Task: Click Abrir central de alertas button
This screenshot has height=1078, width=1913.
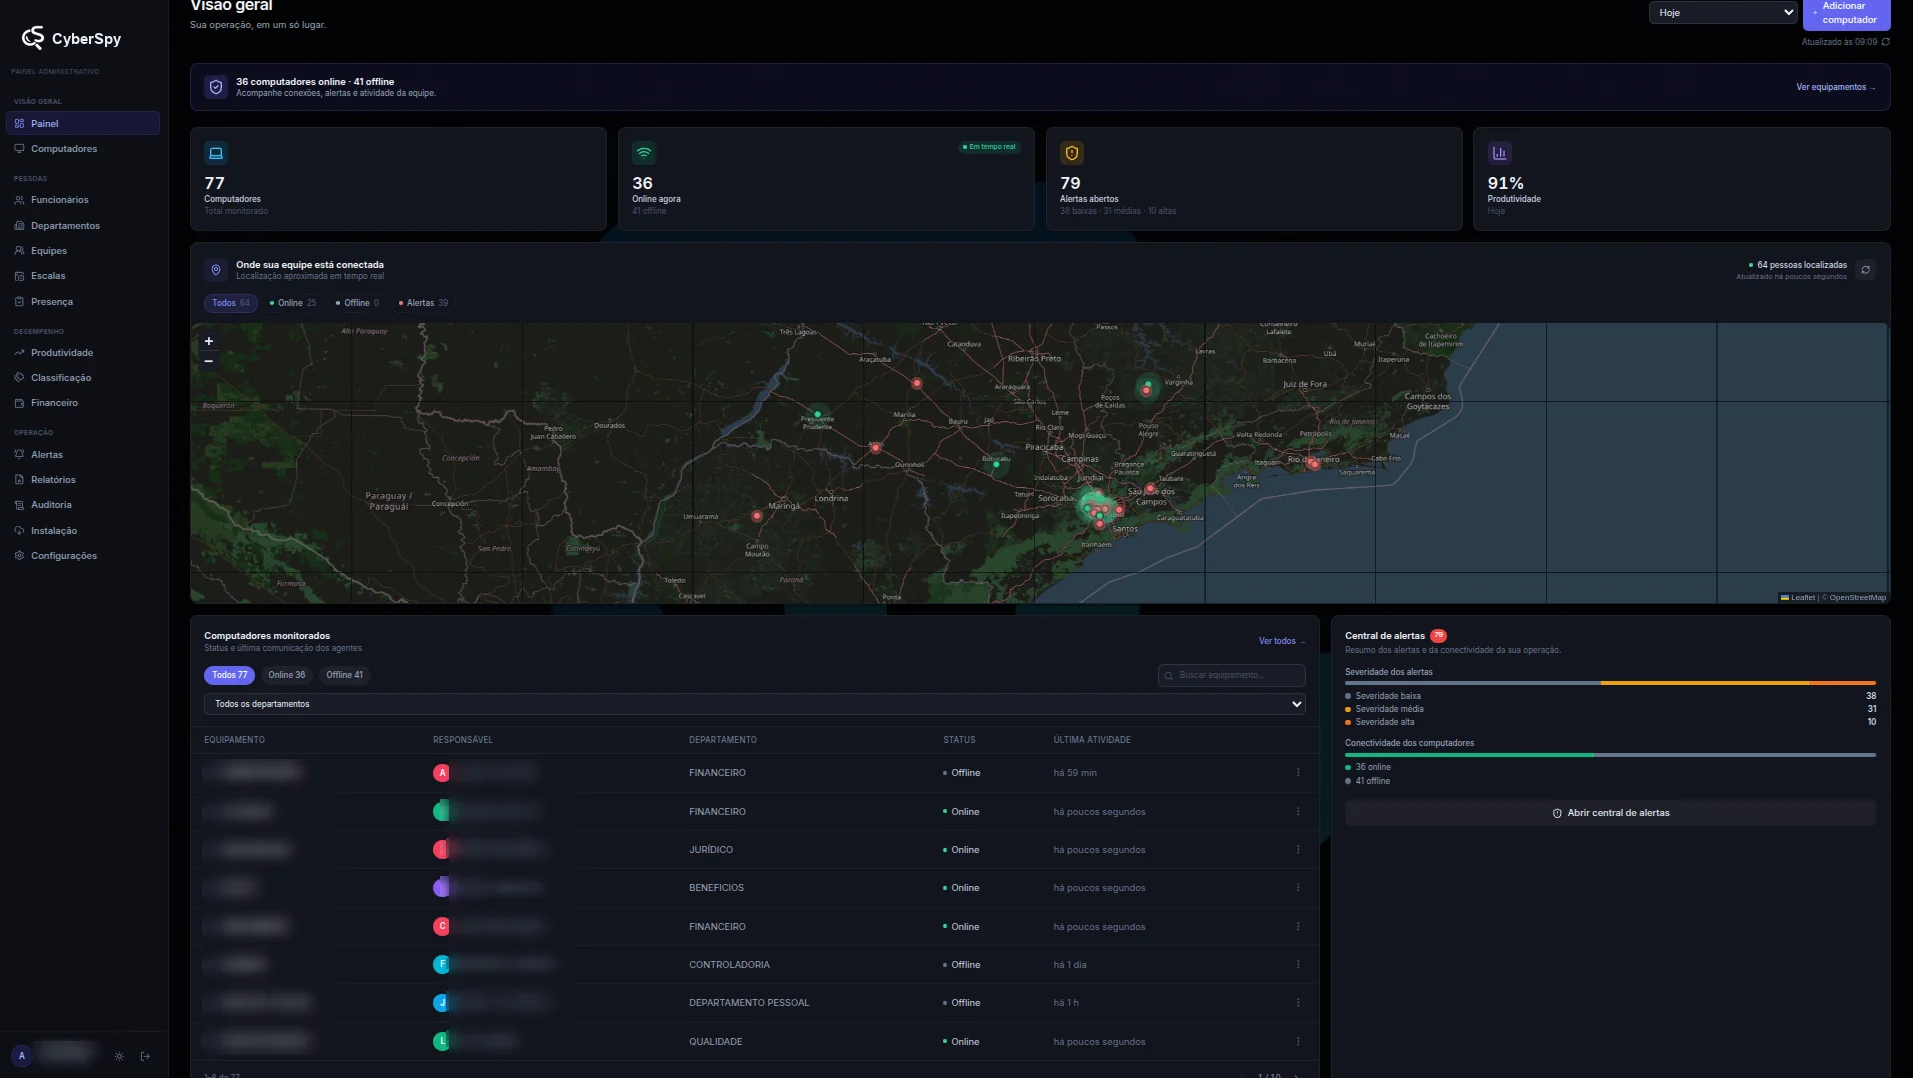Action: click(1610, 813)
